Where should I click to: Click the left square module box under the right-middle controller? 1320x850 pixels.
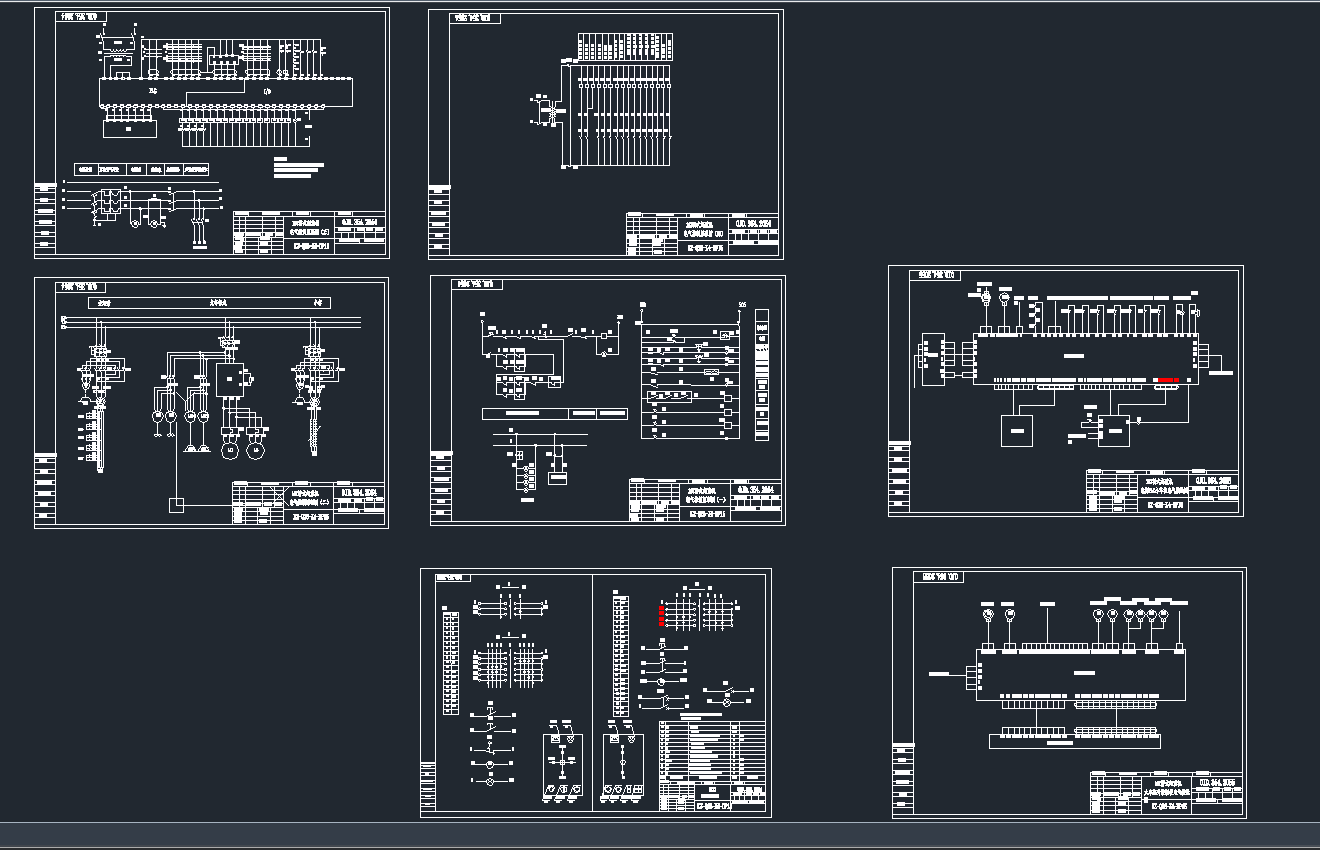(1017, 430)
